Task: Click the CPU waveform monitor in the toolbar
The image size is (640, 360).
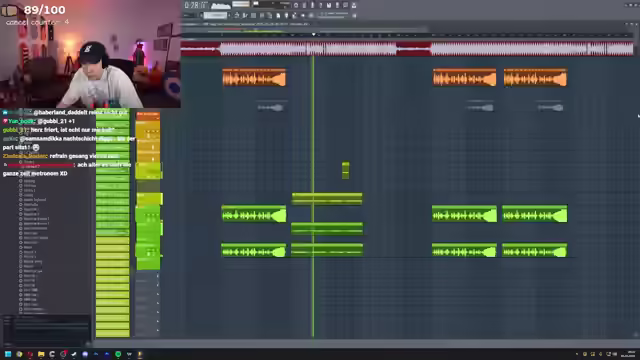Action: tap(221, 5)
